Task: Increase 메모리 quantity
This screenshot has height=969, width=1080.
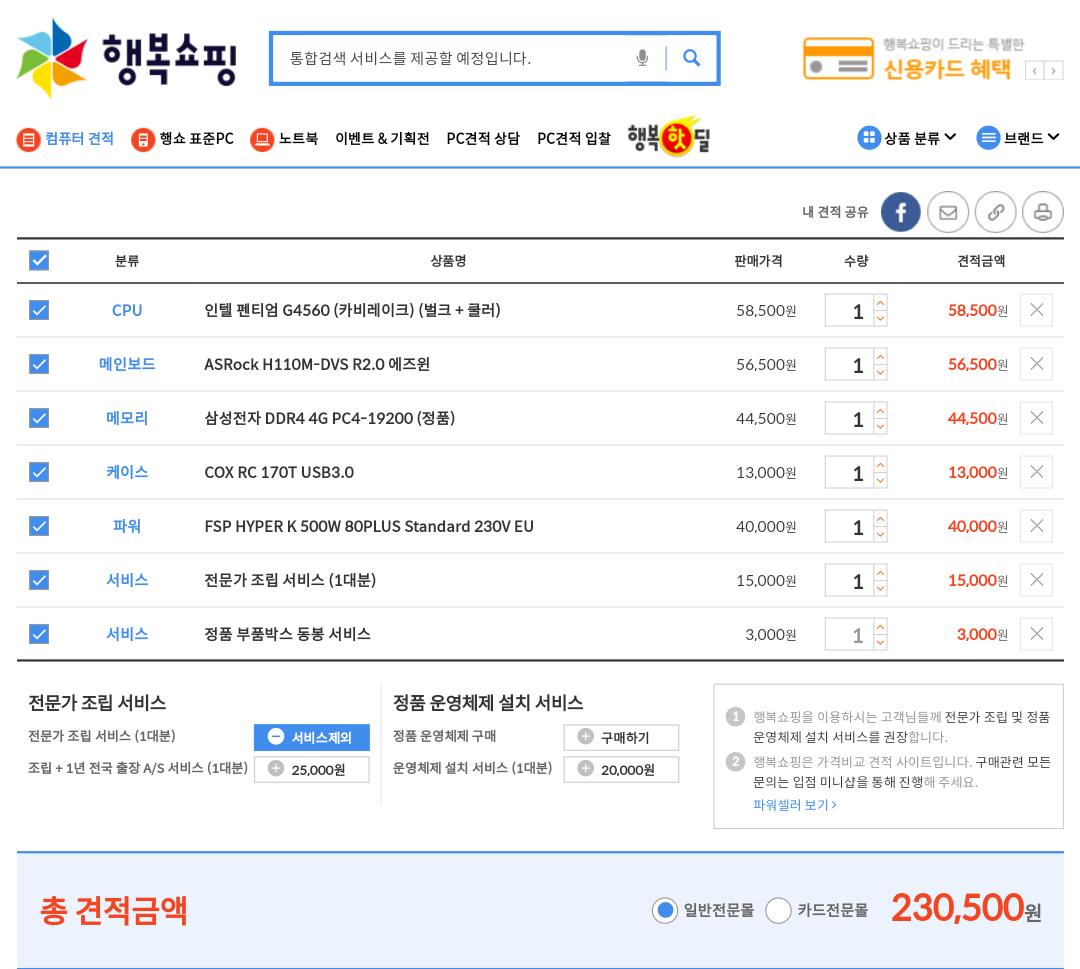Action: [x=880, y=410]
